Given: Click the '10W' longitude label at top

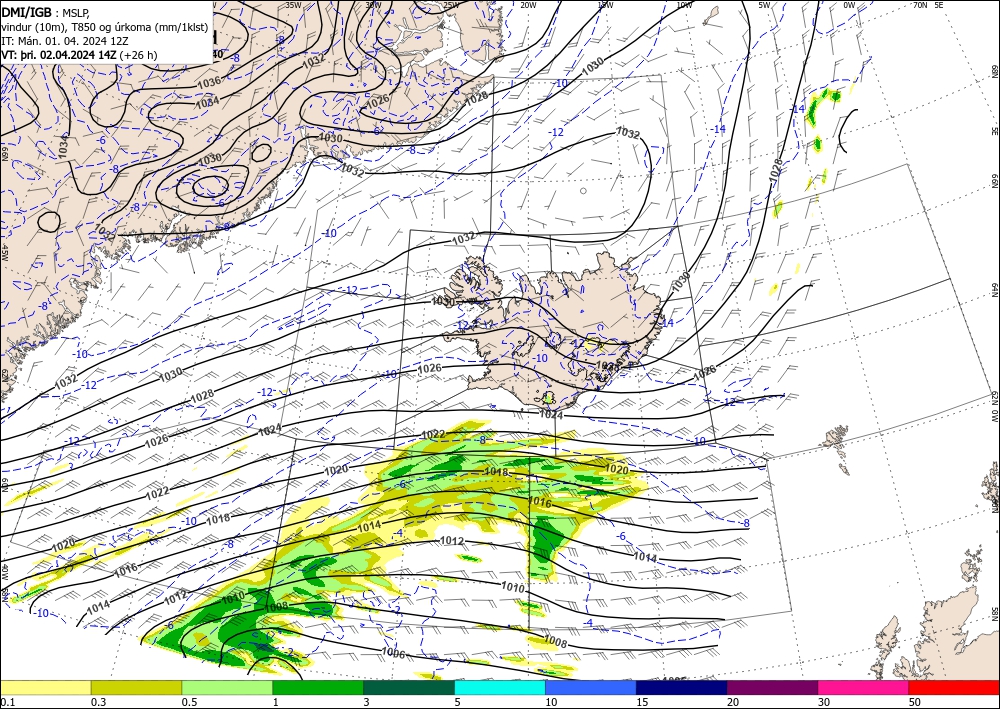Looking at the screenshot, I should click(x=684, y=5).
